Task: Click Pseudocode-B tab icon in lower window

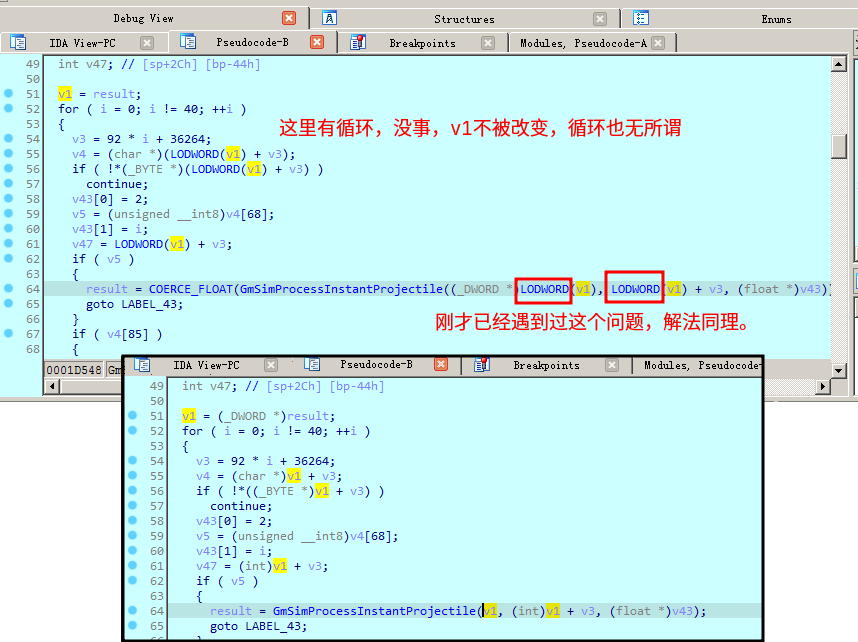Action: (x=312, y=364)
